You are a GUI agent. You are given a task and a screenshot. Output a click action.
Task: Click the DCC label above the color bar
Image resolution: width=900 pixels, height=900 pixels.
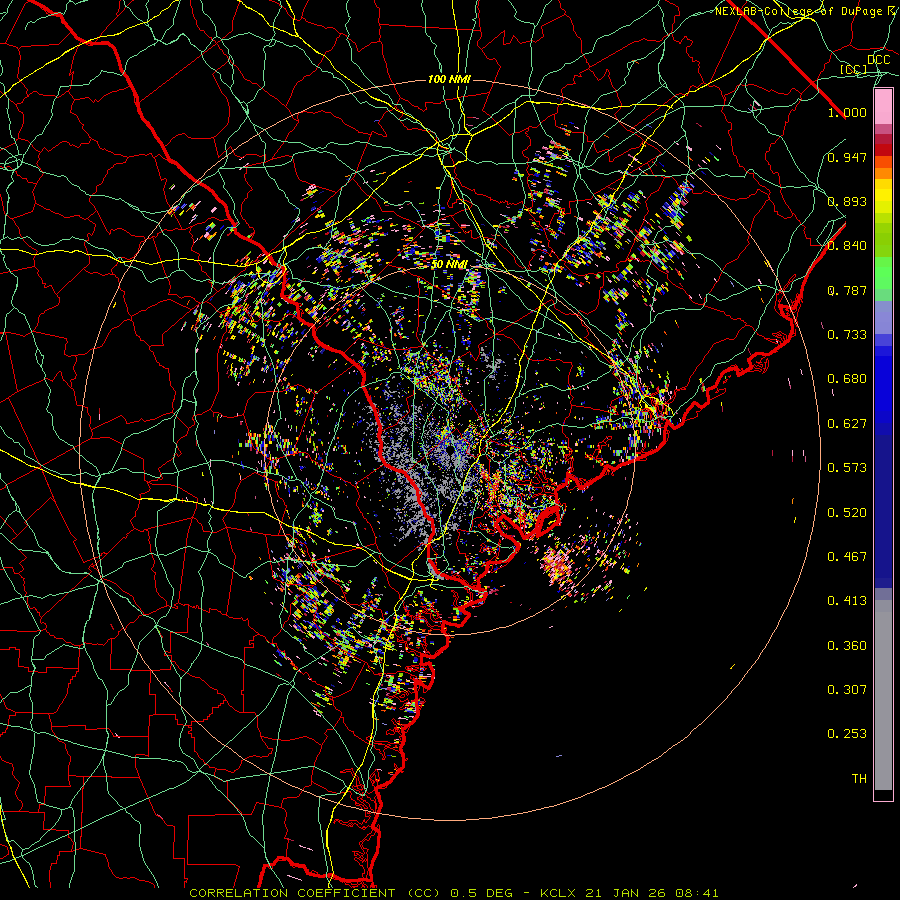coord(879,60)
